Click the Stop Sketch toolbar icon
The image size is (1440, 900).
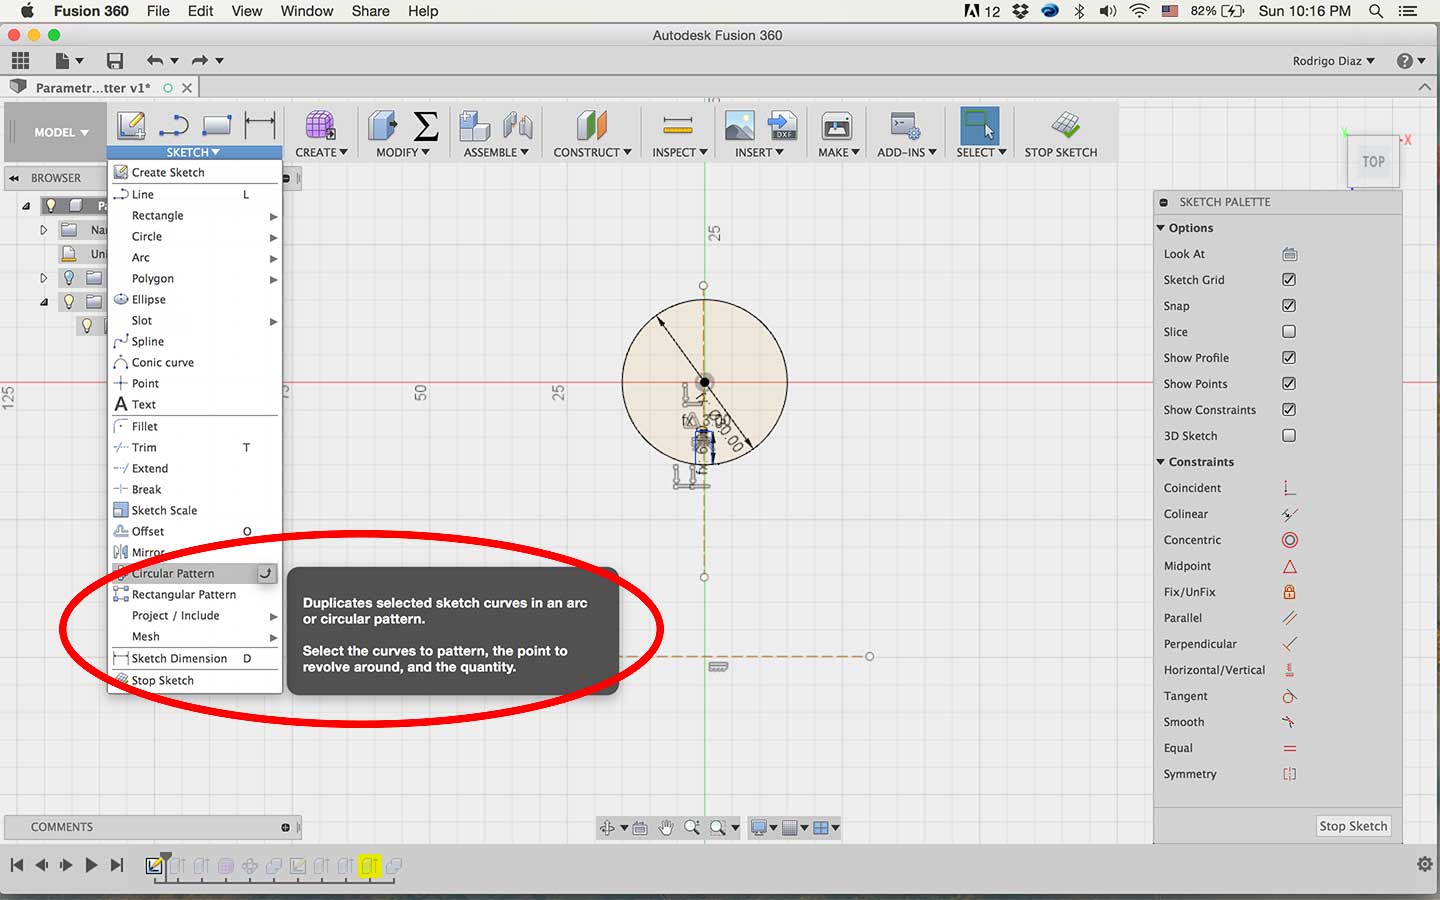[x=1065, y=126]
